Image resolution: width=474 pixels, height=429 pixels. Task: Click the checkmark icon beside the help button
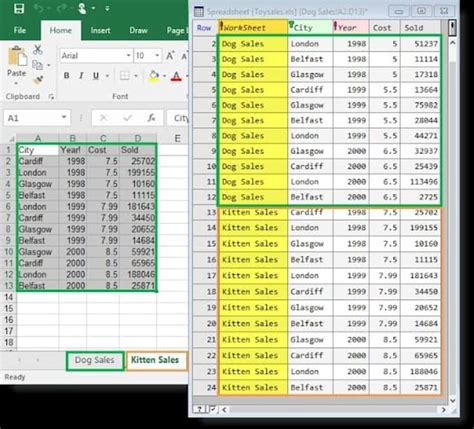pos(213,409)
